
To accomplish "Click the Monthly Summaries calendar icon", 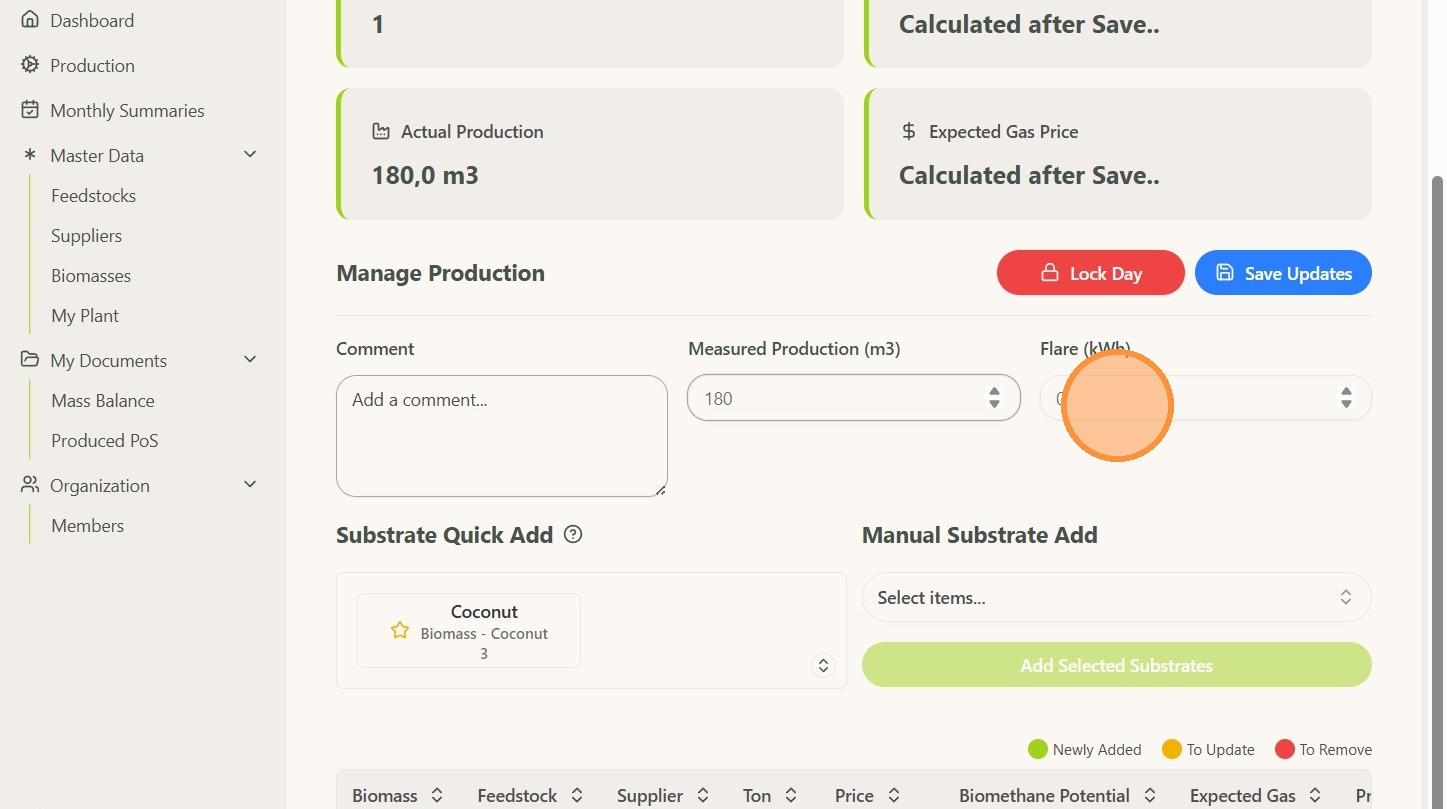I will [30, 110].
